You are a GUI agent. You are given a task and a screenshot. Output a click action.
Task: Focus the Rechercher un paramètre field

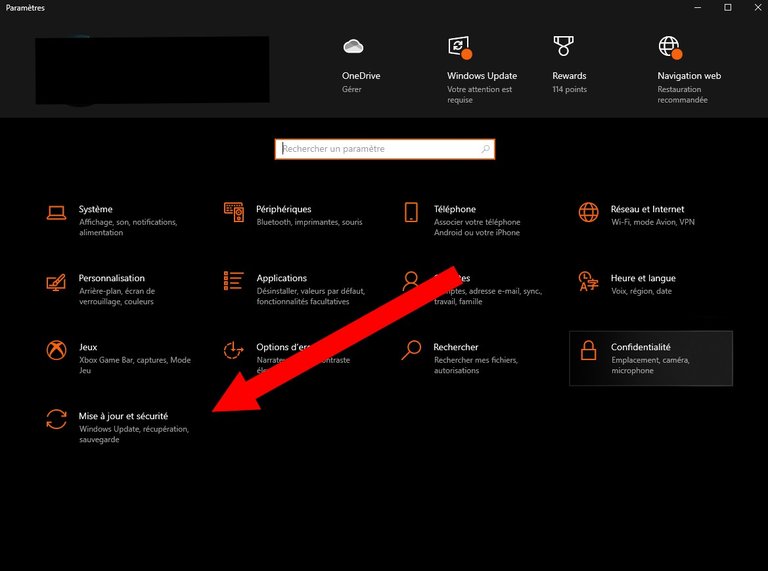(x=384, y=149)
